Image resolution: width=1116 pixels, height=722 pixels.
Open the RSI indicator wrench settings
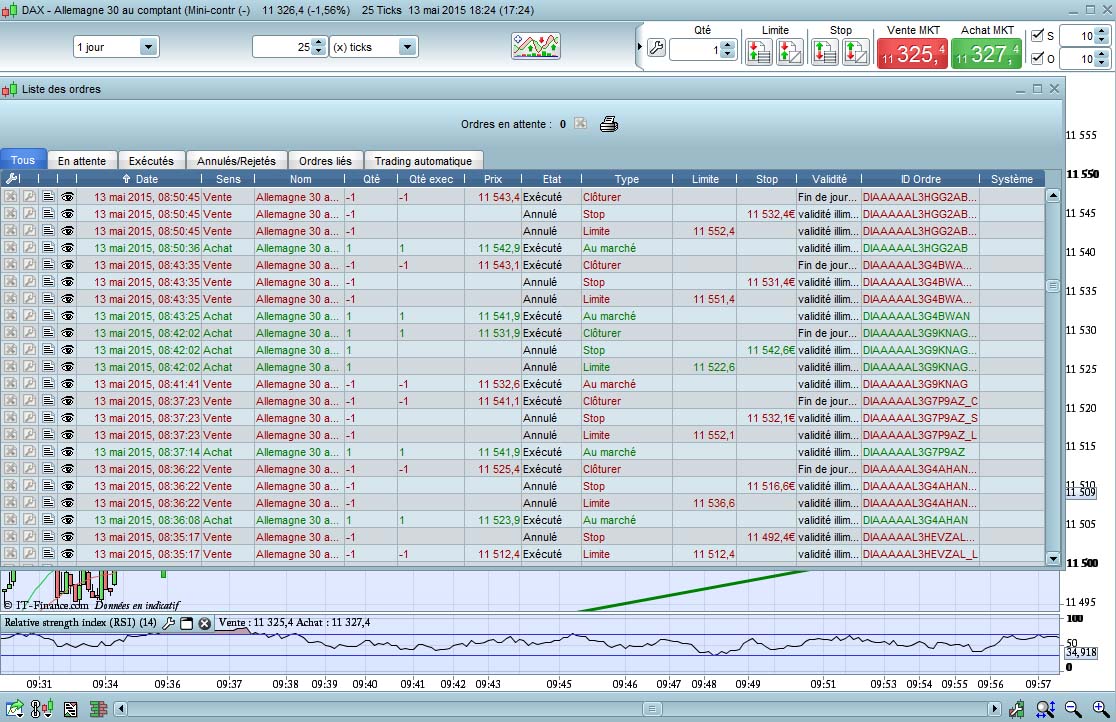coord(169,623)
